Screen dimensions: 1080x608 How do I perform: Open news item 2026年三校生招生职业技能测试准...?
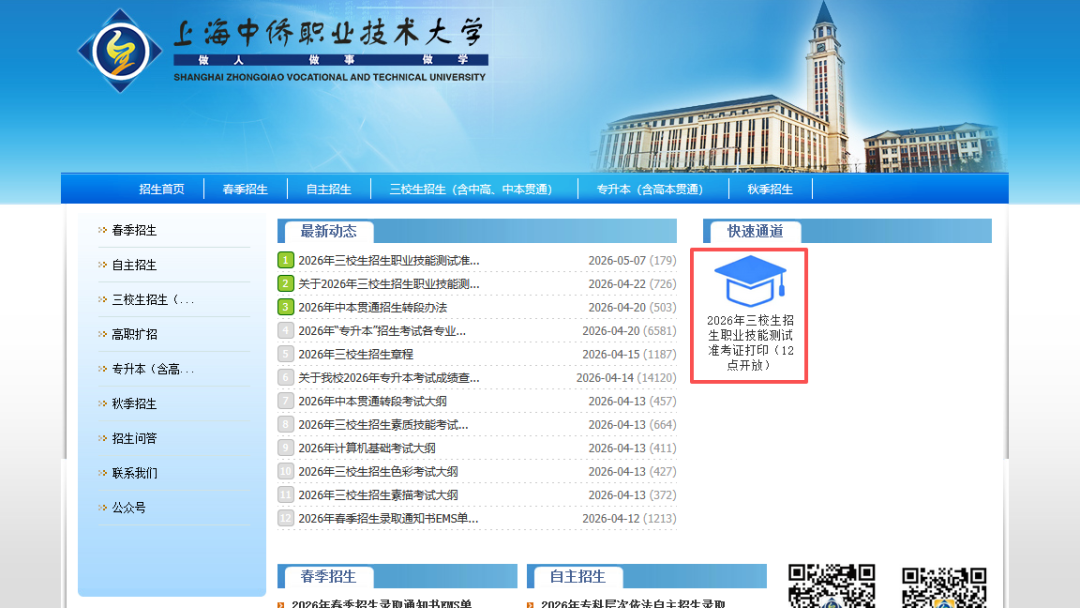pyautogui.click(x=388, y=260)
